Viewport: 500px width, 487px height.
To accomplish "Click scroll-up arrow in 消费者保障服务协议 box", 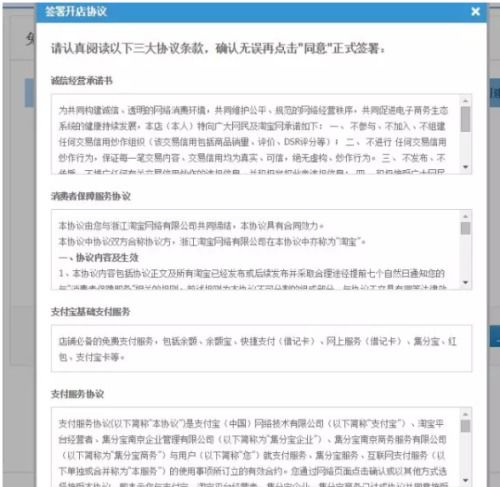I will 466,216.
